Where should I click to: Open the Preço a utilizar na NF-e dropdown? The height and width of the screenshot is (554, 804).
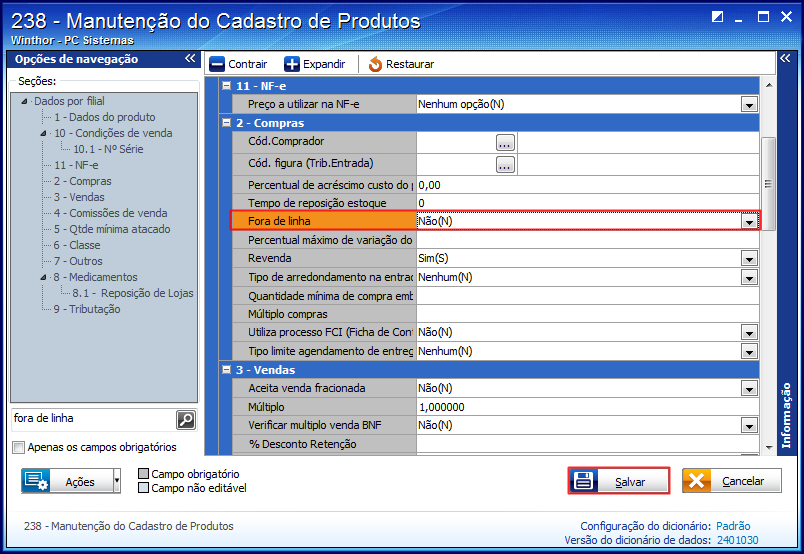click(x=749, y=105)
